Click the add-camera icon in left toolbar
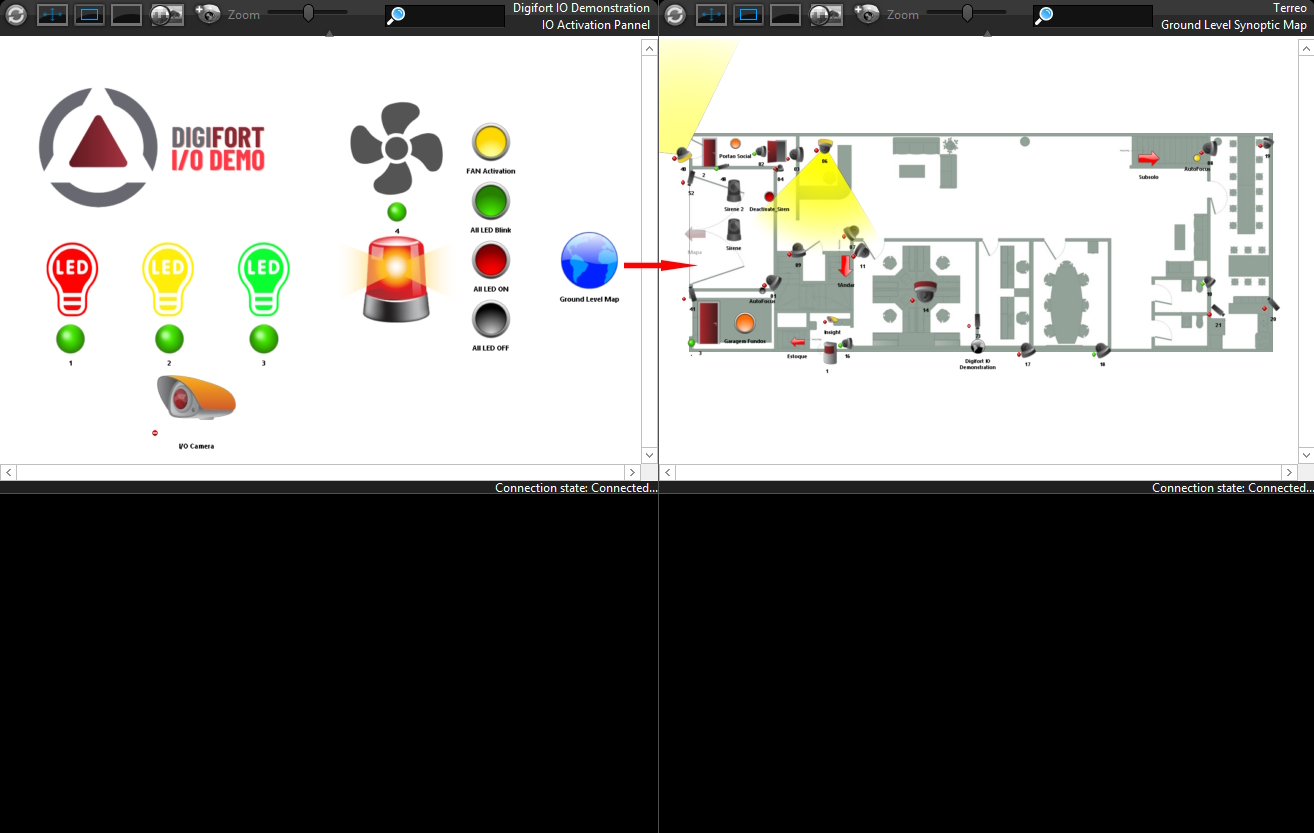 (208, 14)
